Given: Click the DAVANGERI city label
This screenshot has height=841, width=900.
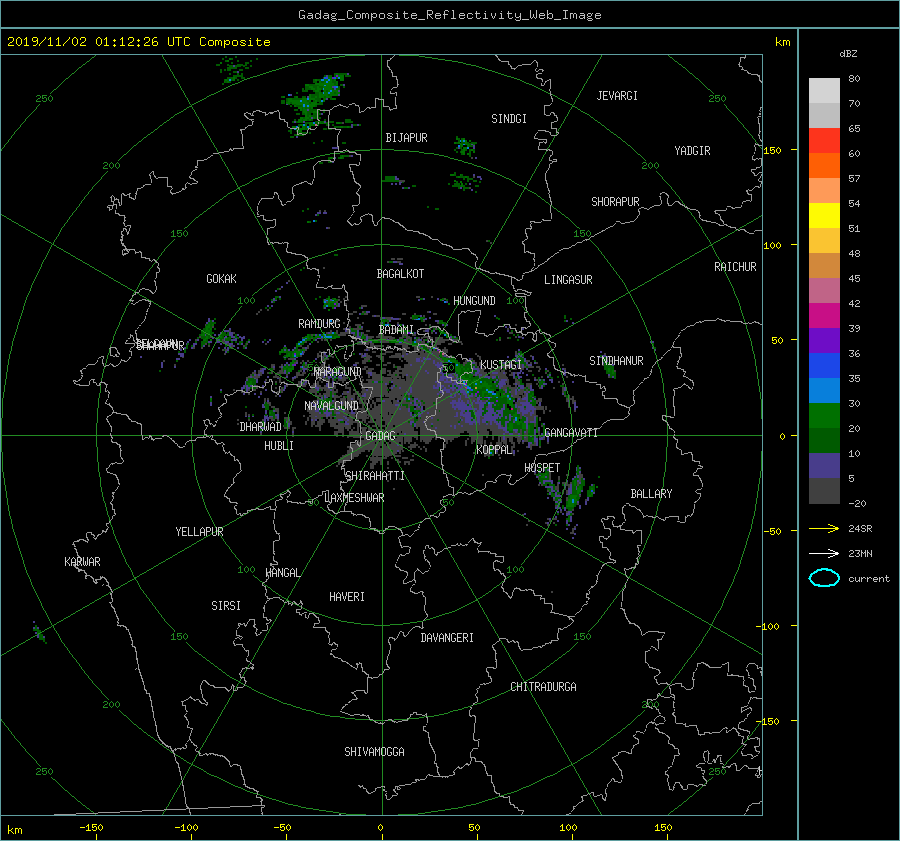Looking at the screenshot, I should coord(447,638).
